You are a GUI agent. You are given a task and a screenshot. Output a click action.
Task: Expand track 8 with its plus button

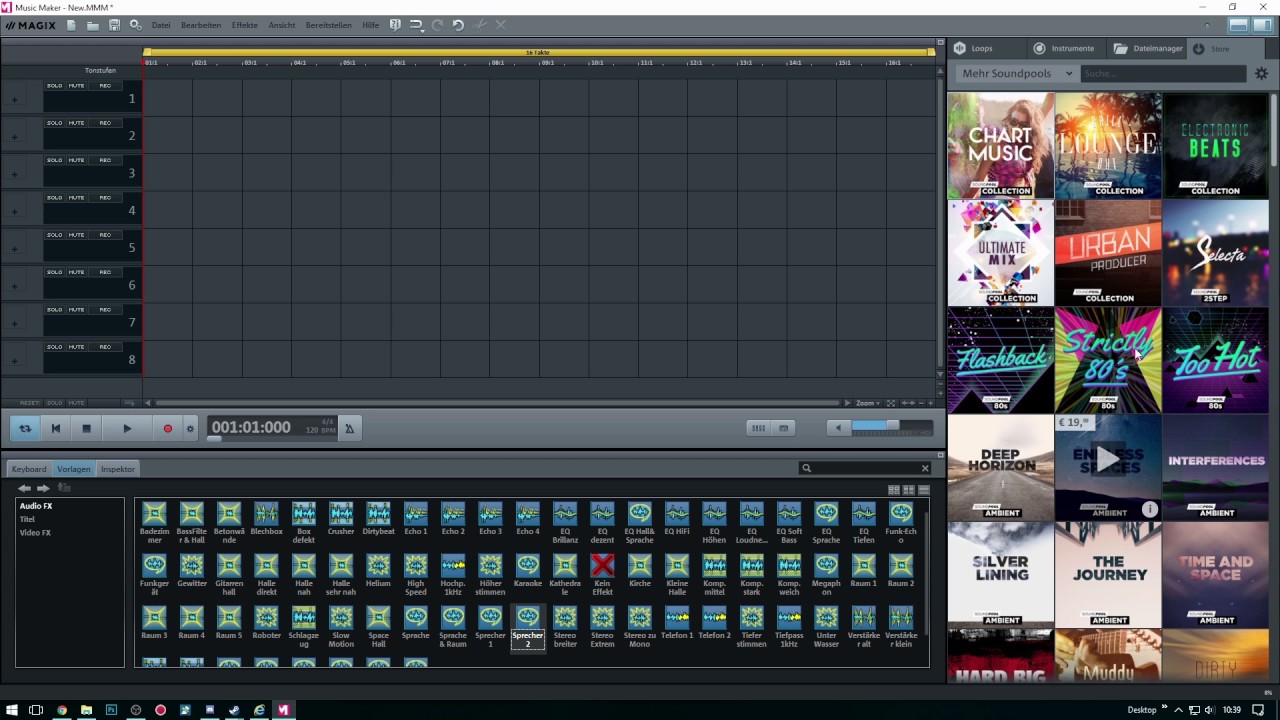click(14, 361)
